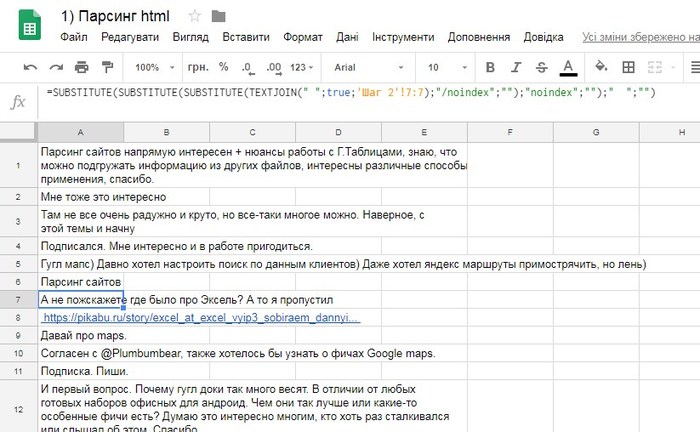Image resolution: width=700 pixels, height=432 pixels.
Task: Click the Undo arrow in toolbar
Action: pos(30,68)
